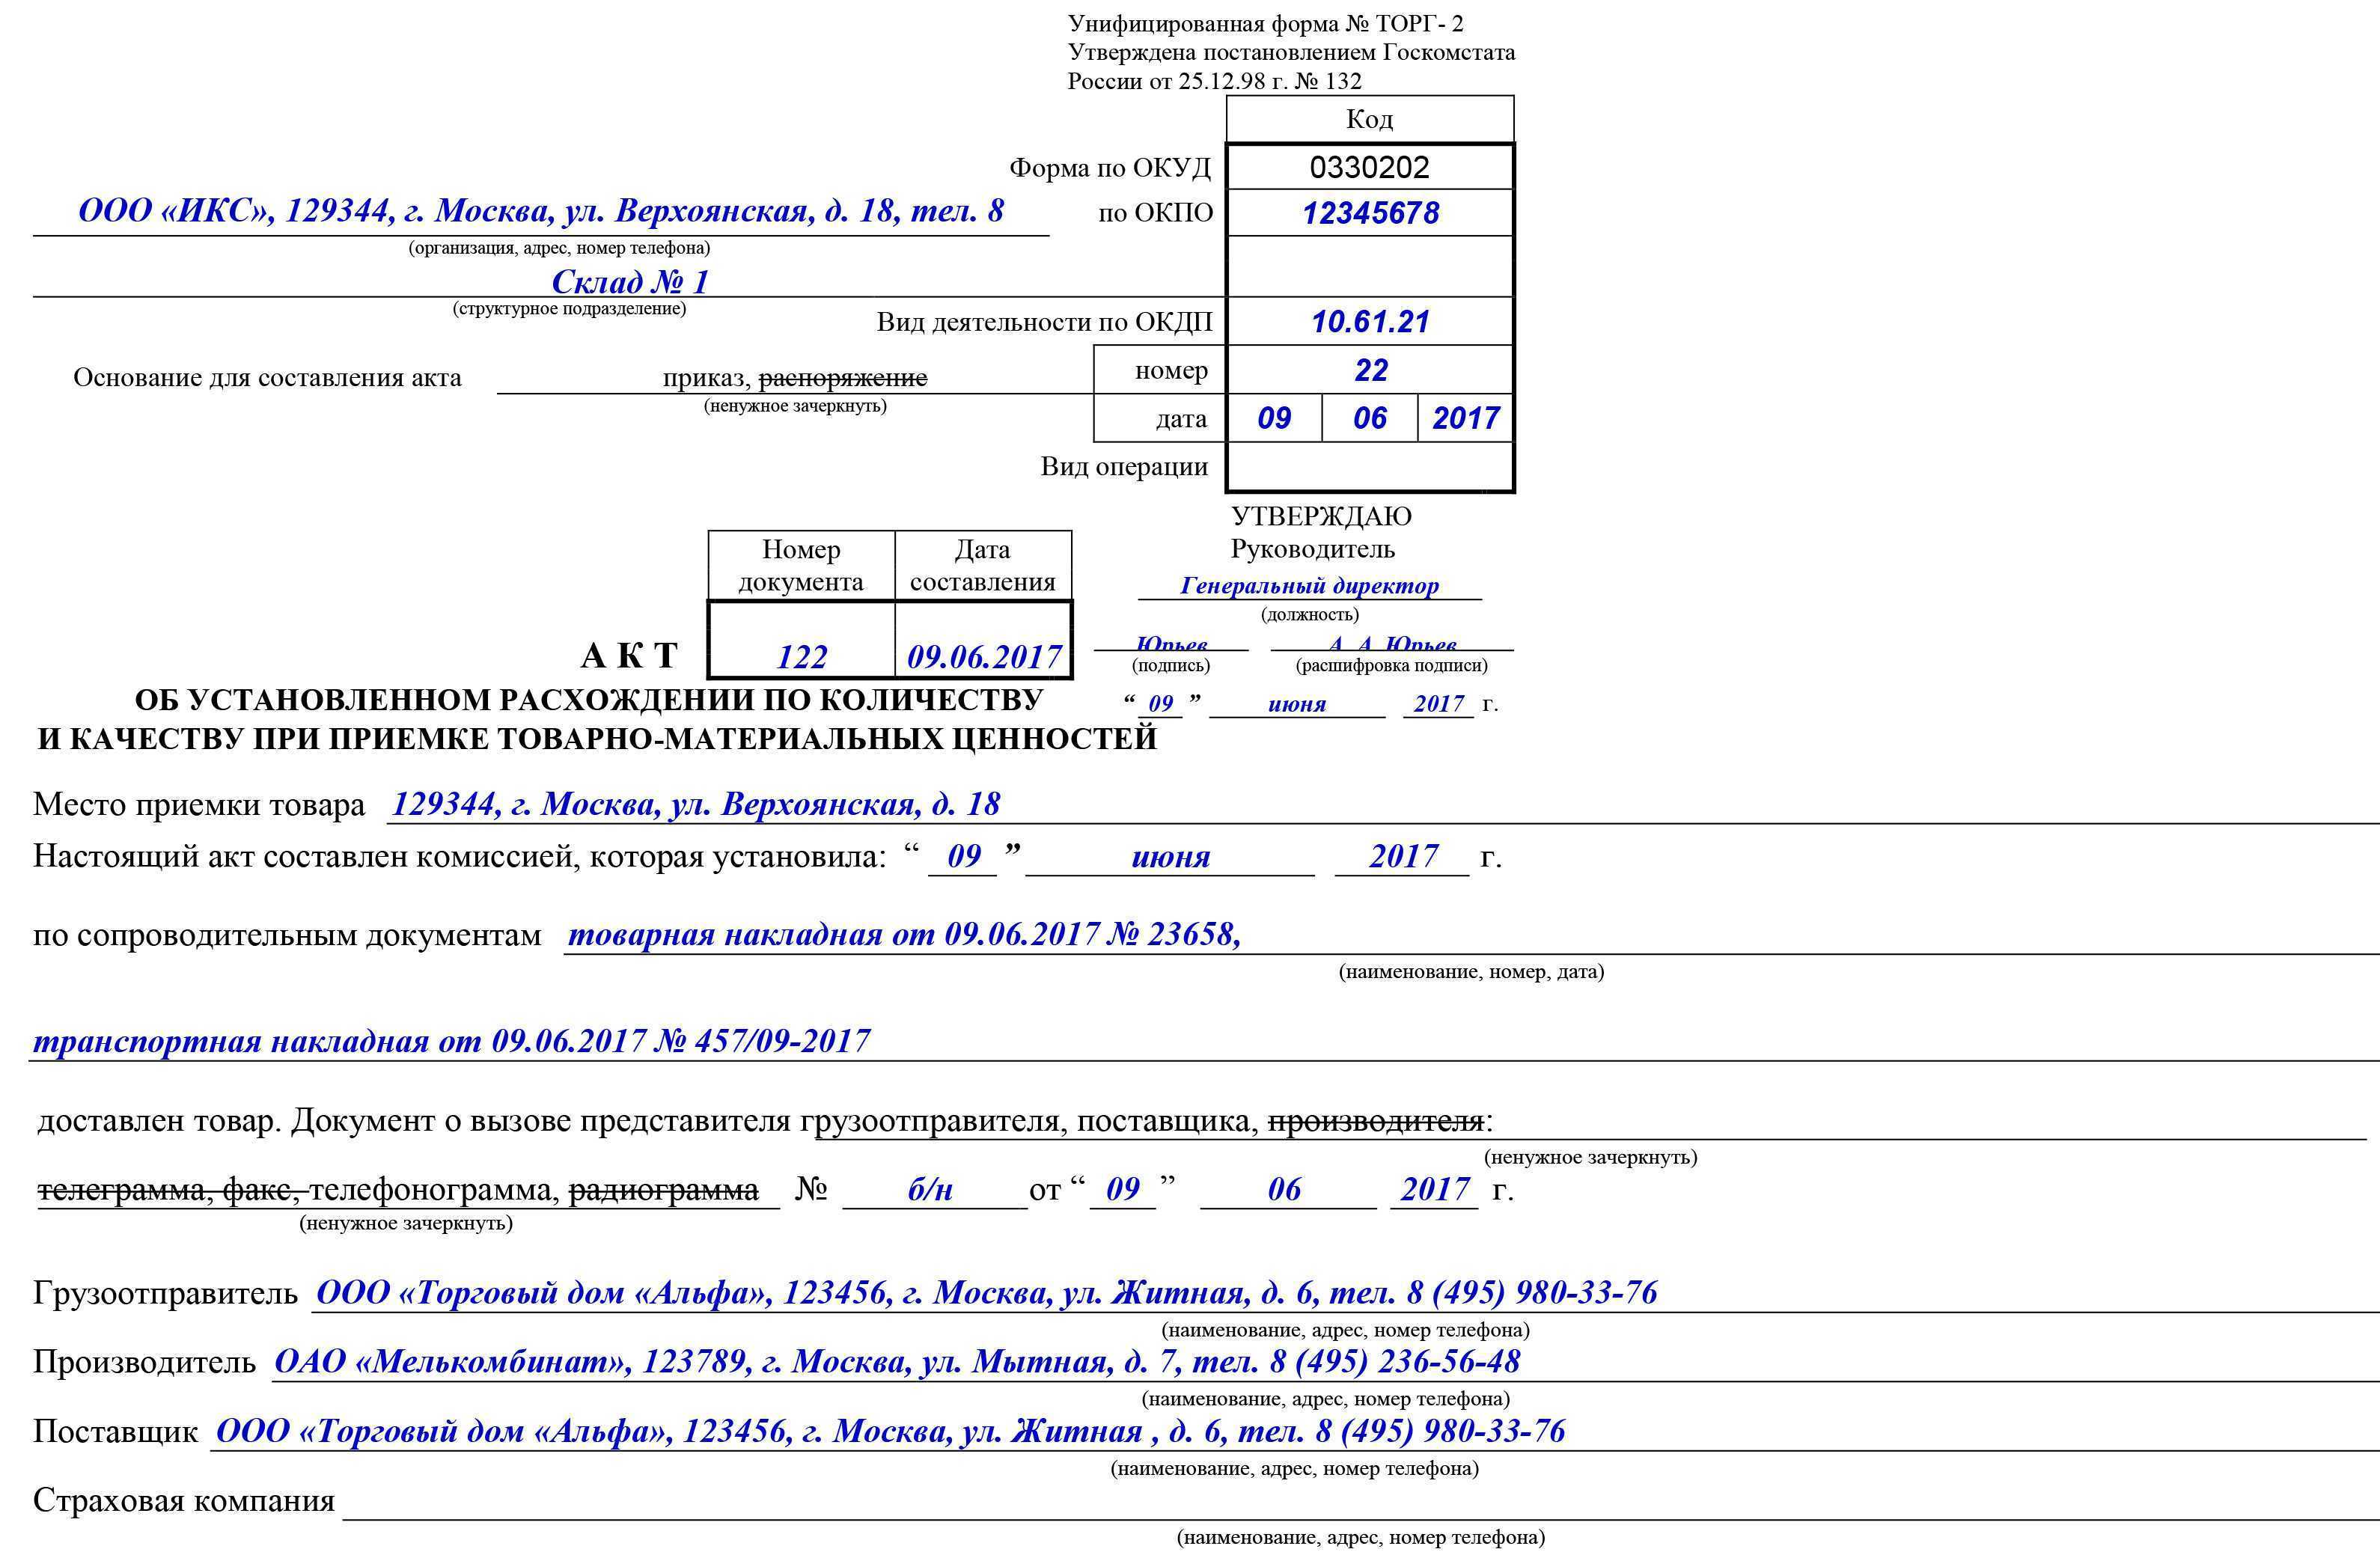Click the crossed-out word радиограмма
2380x1555 pixels.
tap(664, 1190)
